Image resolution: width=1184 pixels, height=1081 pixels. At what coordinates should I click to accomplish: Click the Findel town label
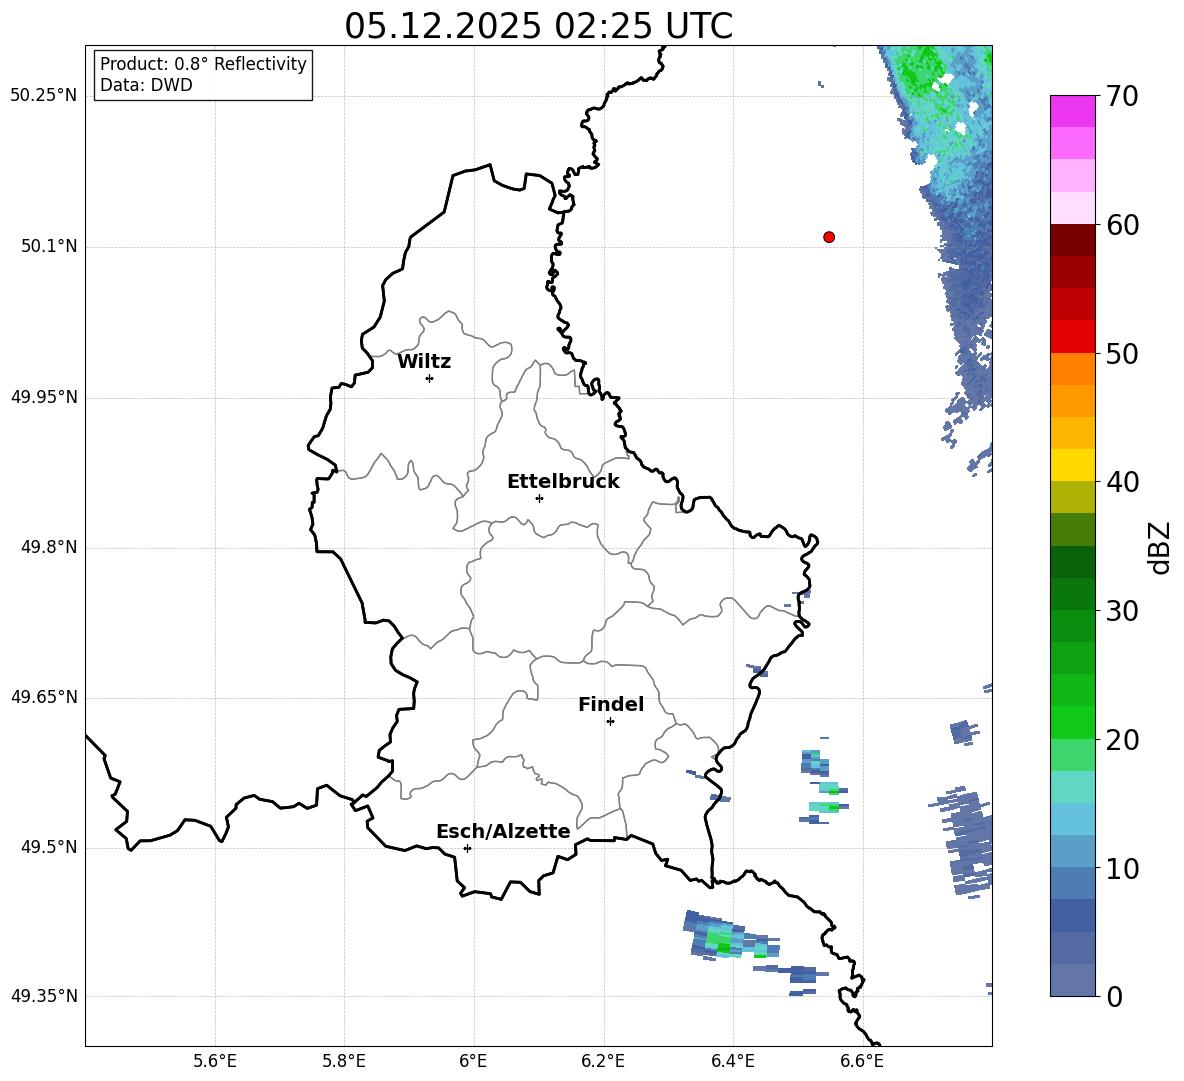click(611, 704)
